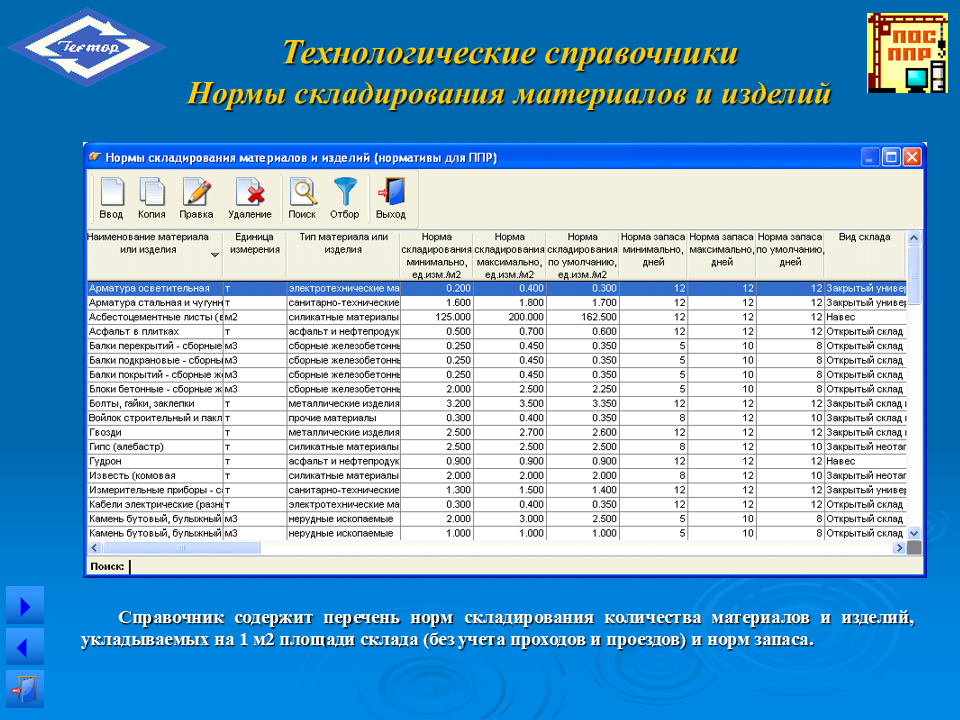Click 200.000 cell in Асбестоцементные листы row
Viewport: 960px width, 720px height.
click(x=509, y=317)
